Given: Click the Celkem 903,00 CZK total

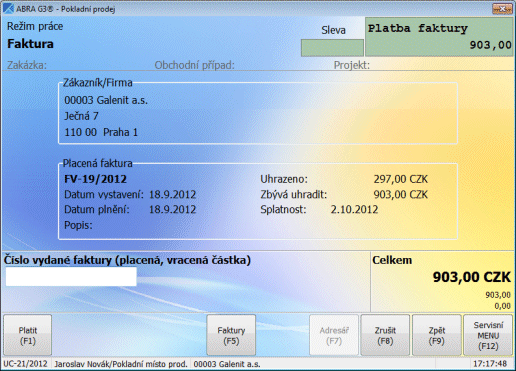Looking at the screenshot, I should tap(471, 277).
